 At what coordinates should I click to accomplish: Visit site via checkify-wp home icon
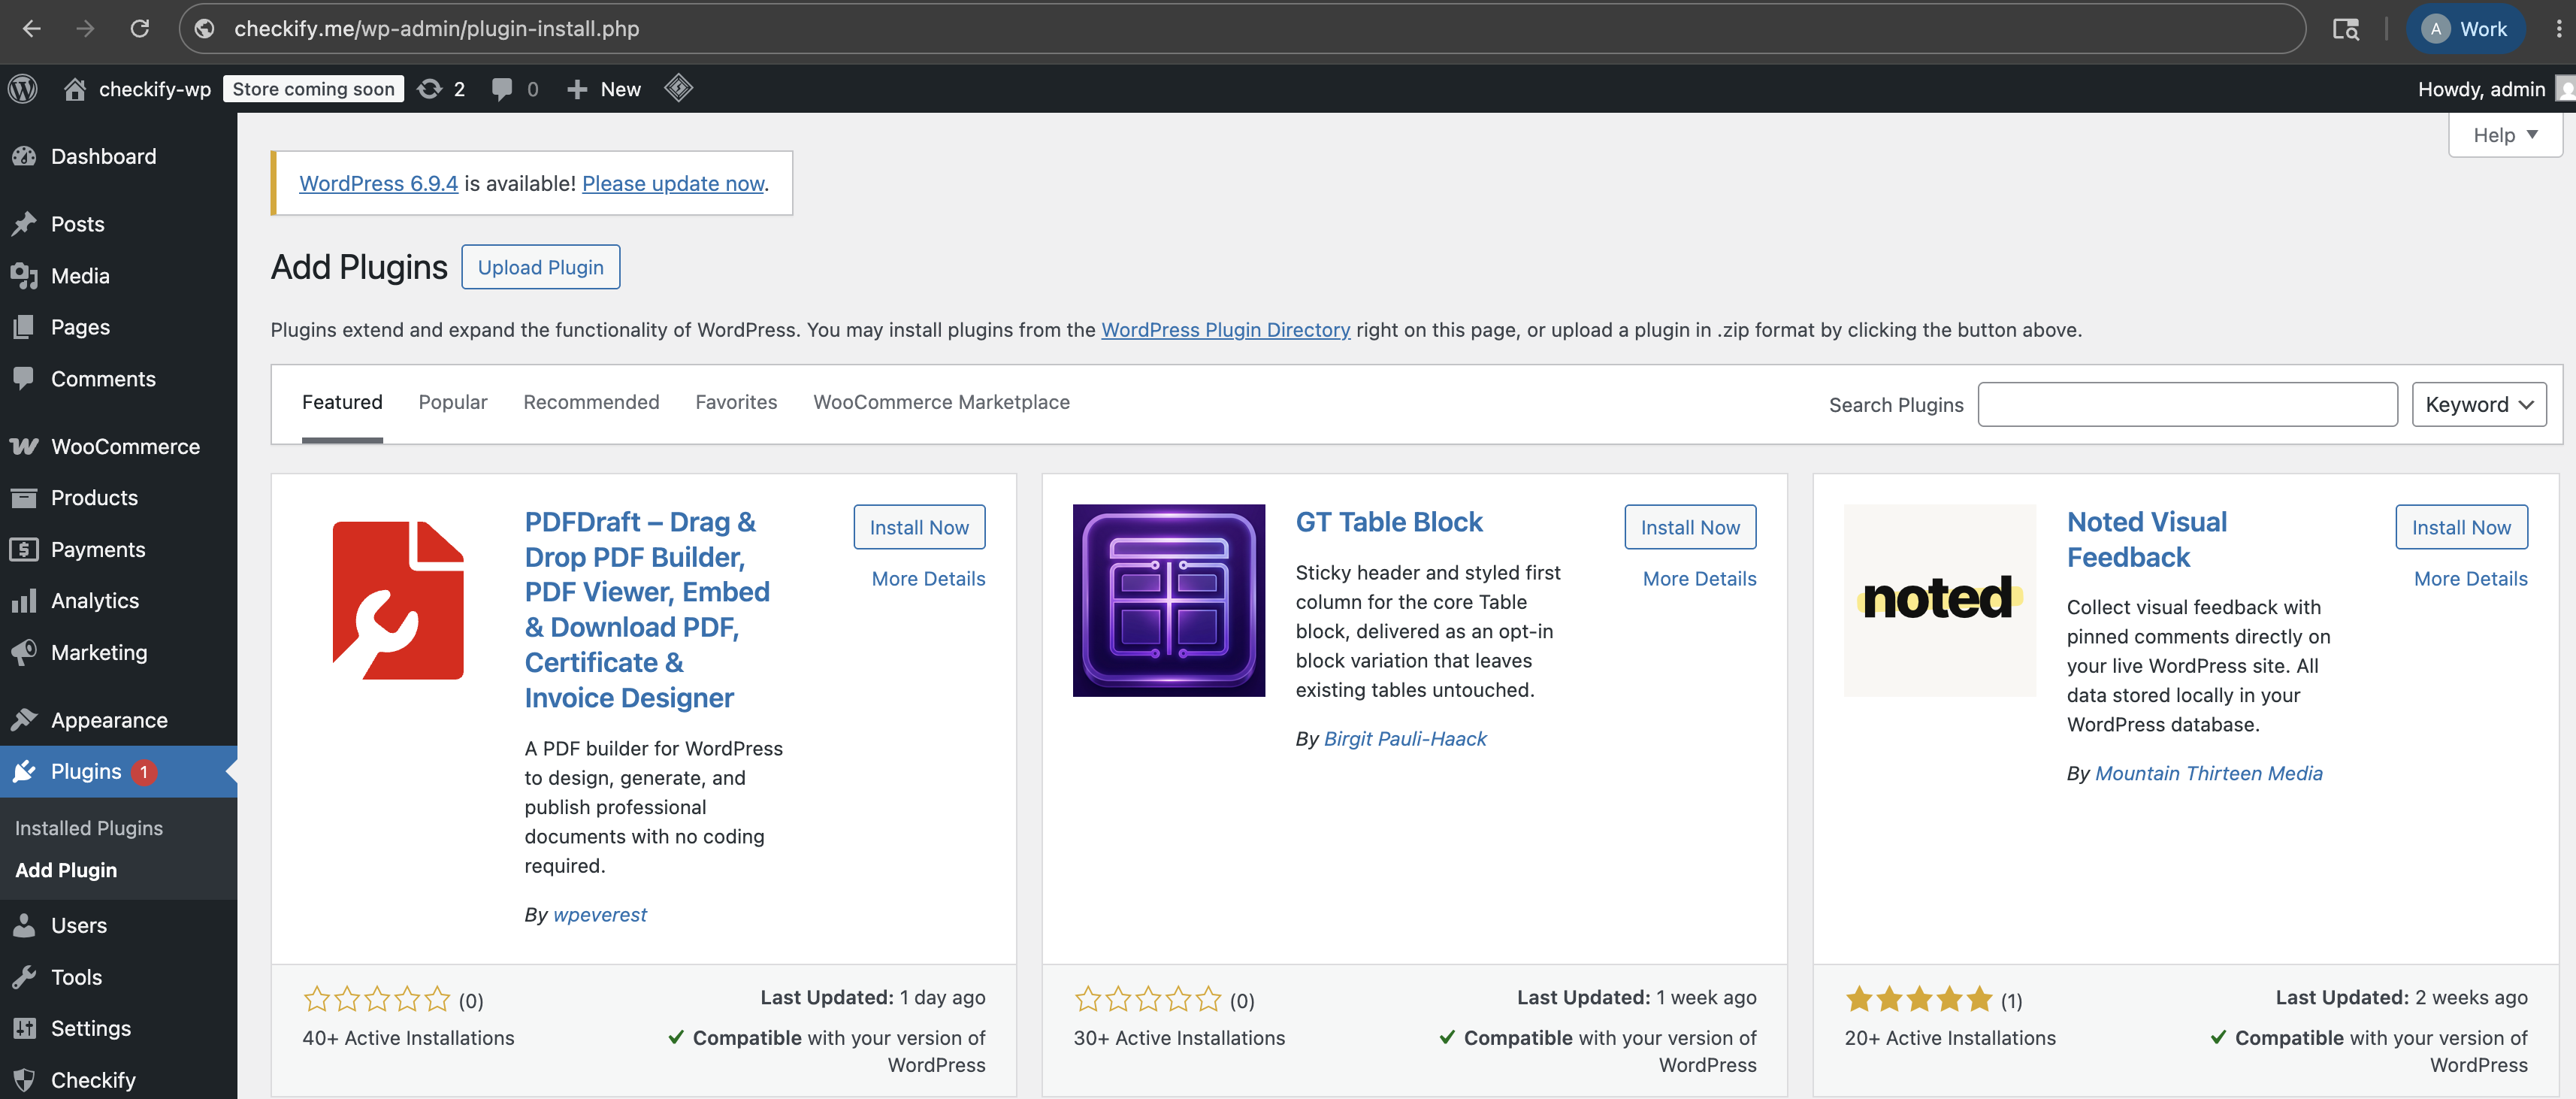click(75, 89)
